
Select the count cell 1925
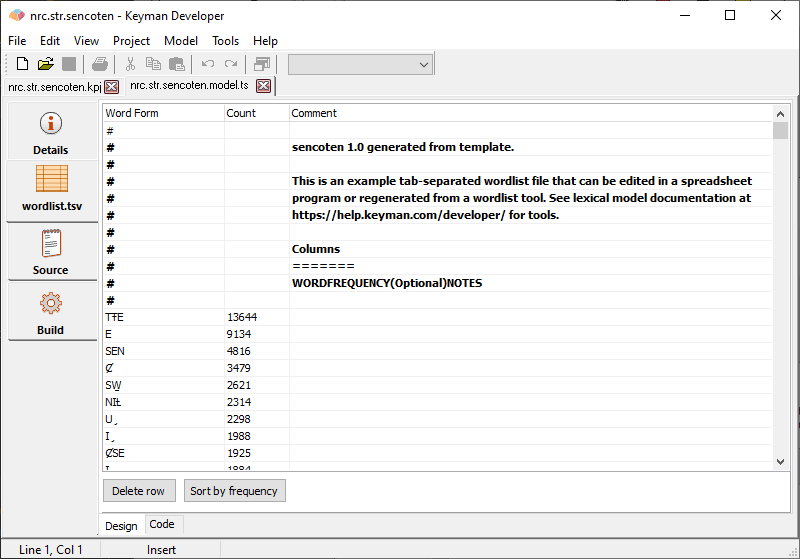click(257, 453)
